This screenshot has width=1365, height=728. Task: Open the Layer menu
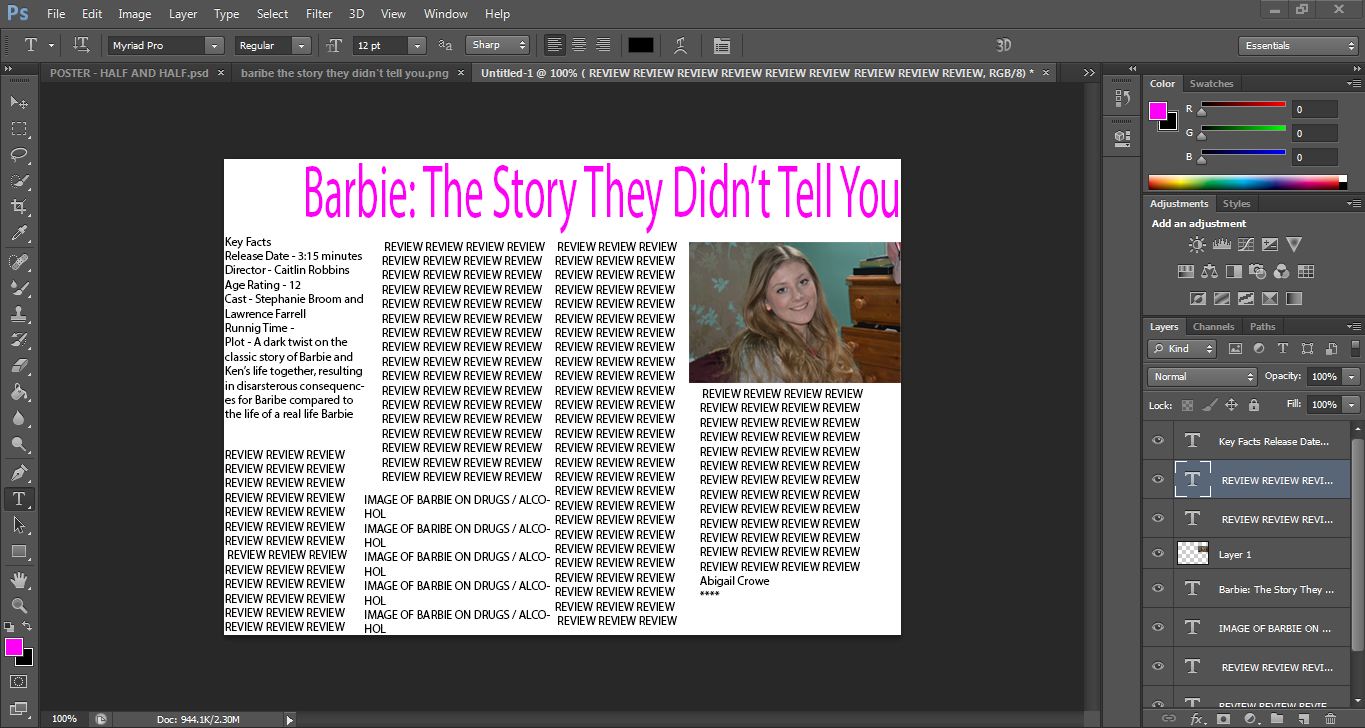click(183, 14)
